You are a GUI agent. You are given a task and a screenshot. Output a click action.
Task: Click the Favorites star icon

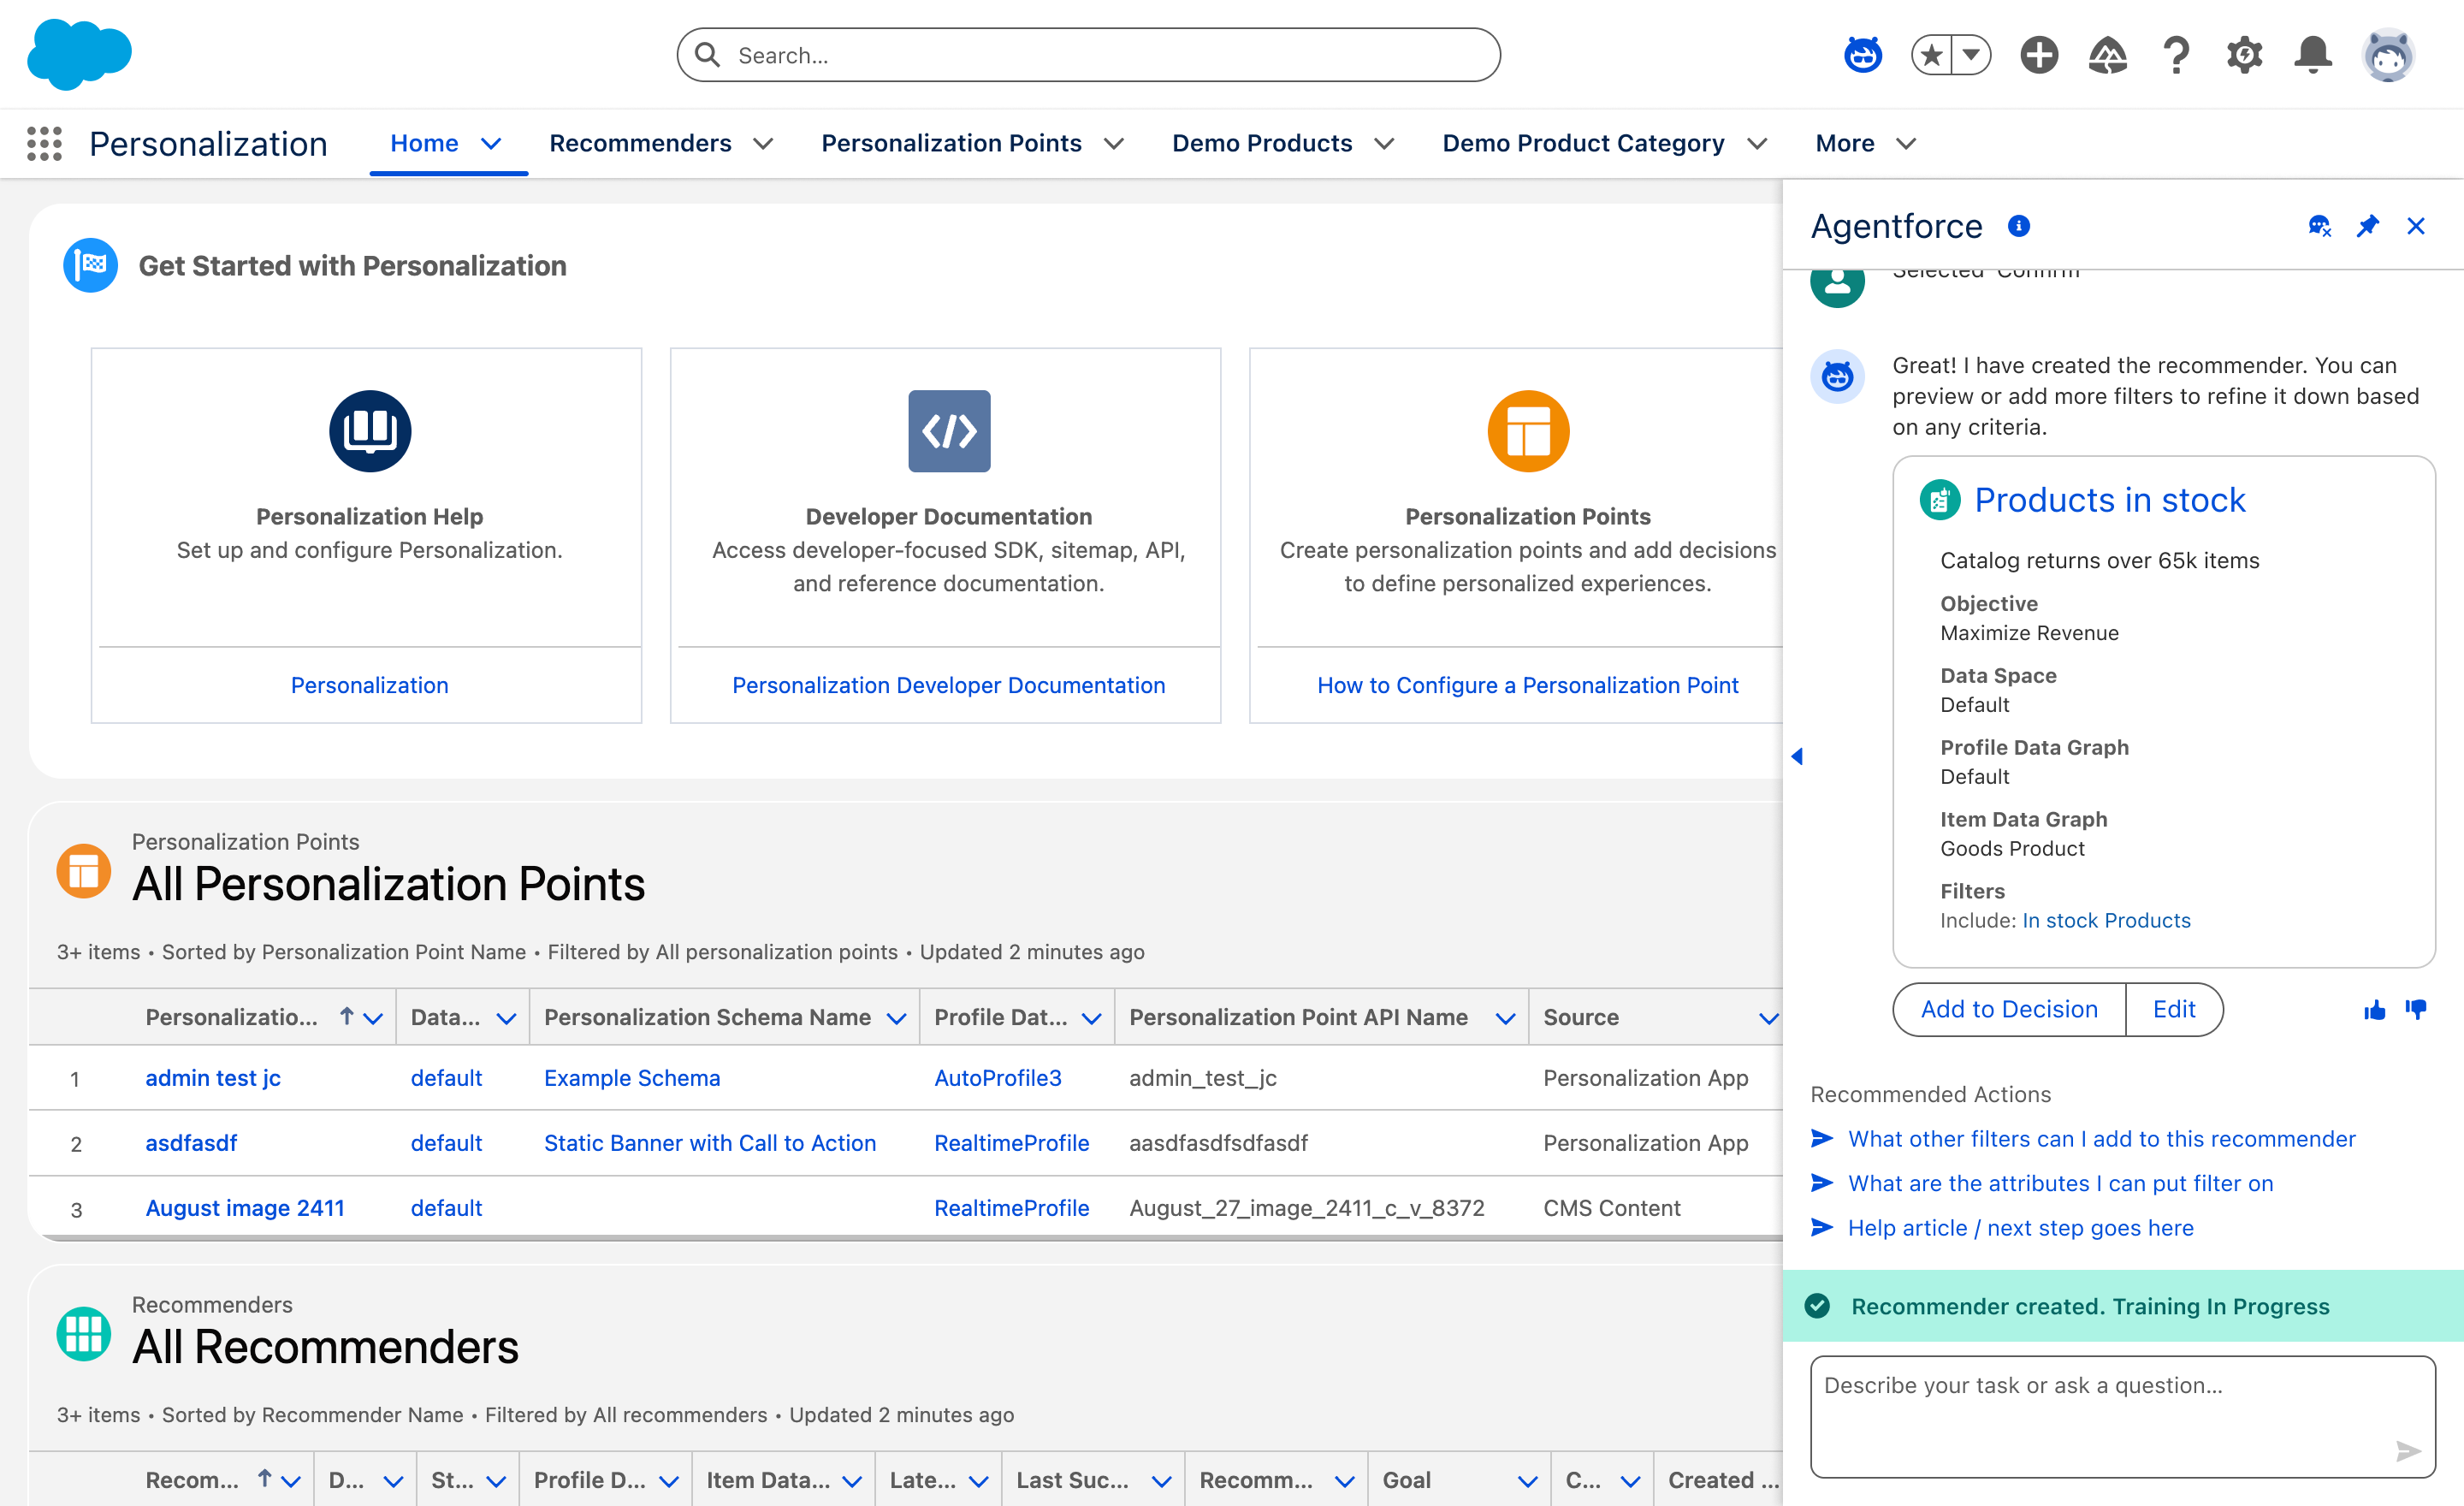pyautogui.click(x=1932, y=55)
